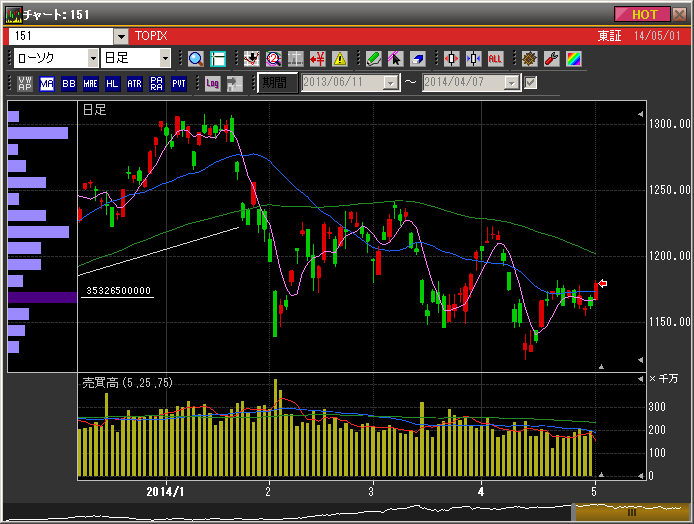Open the rainbow color settings icon
This screenshot has height=524, width=694.
tap(573, 58)
